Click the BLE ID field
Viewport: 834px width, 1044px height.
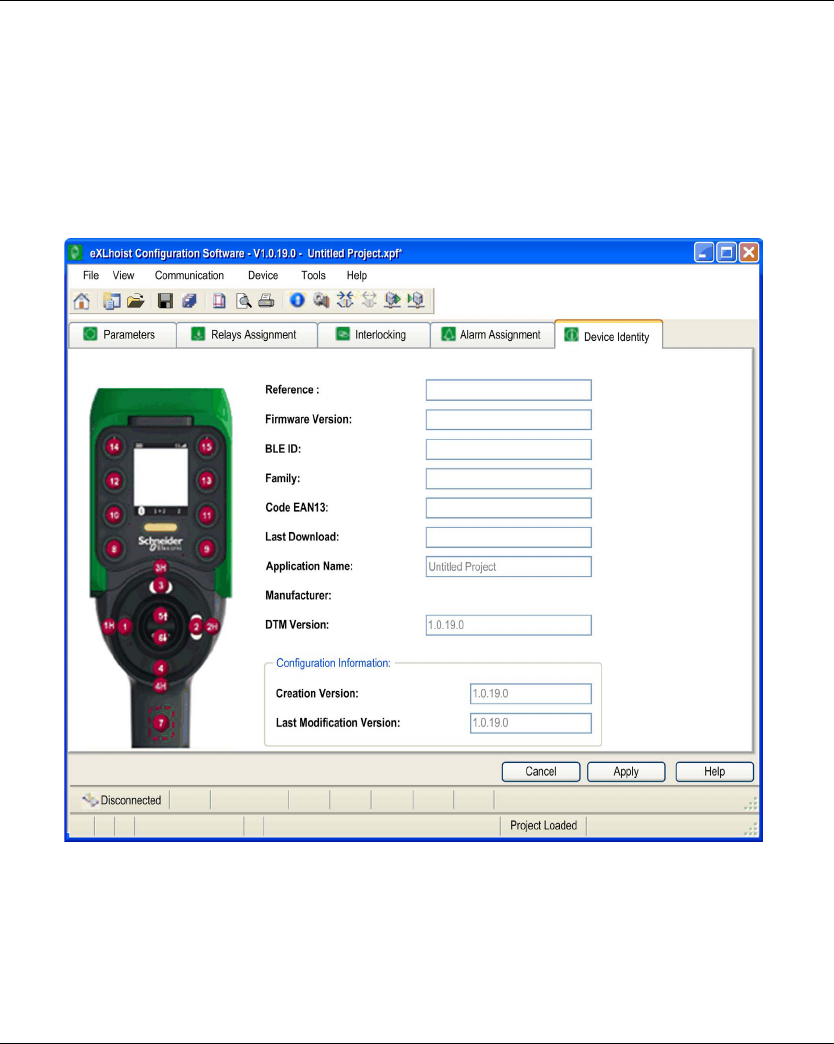[x=509, y=449]
